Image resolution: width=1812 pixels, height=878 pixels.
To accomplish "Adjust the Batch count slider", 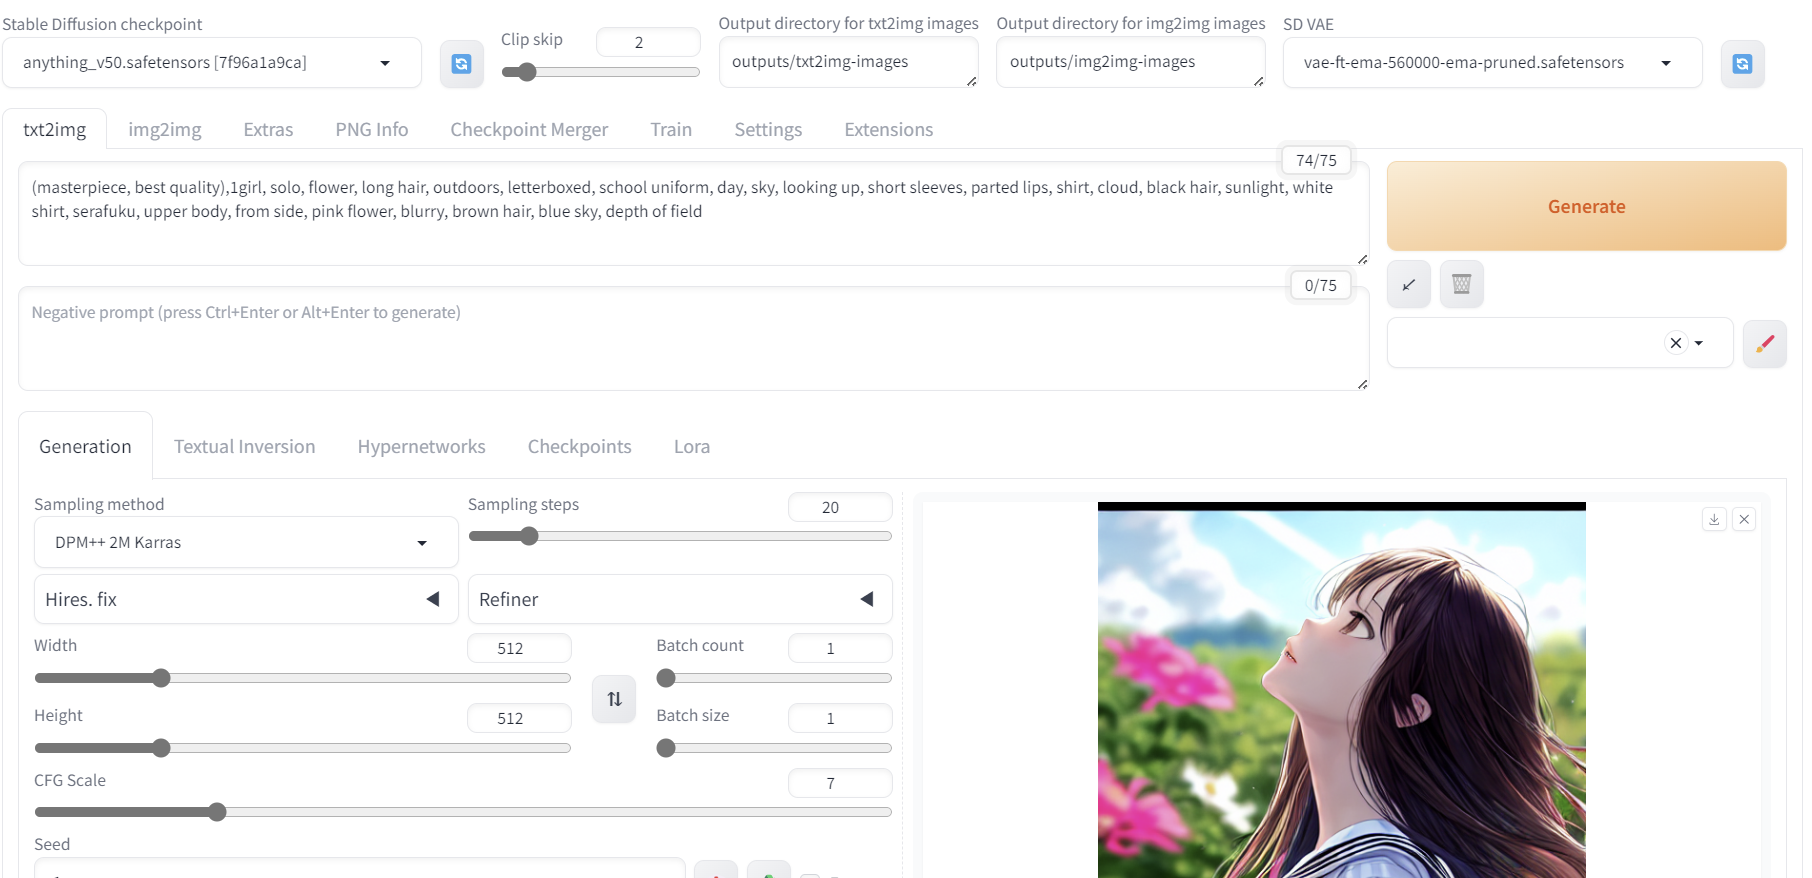I will point(774,678).
